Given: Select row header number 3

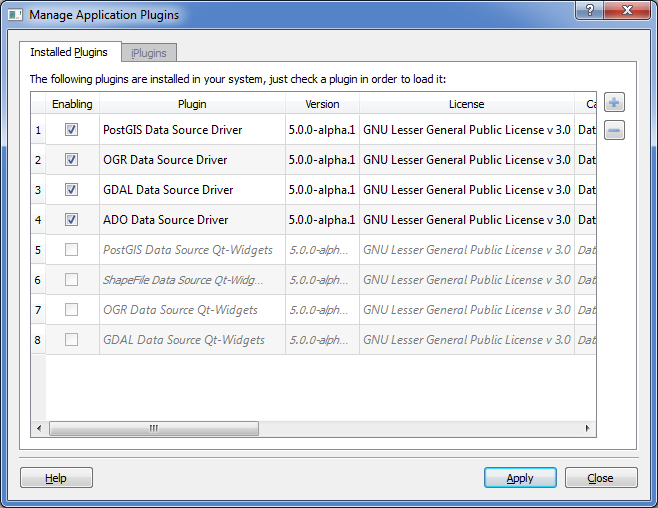Looking at the screenshot, I should click(x=38, y=190).
